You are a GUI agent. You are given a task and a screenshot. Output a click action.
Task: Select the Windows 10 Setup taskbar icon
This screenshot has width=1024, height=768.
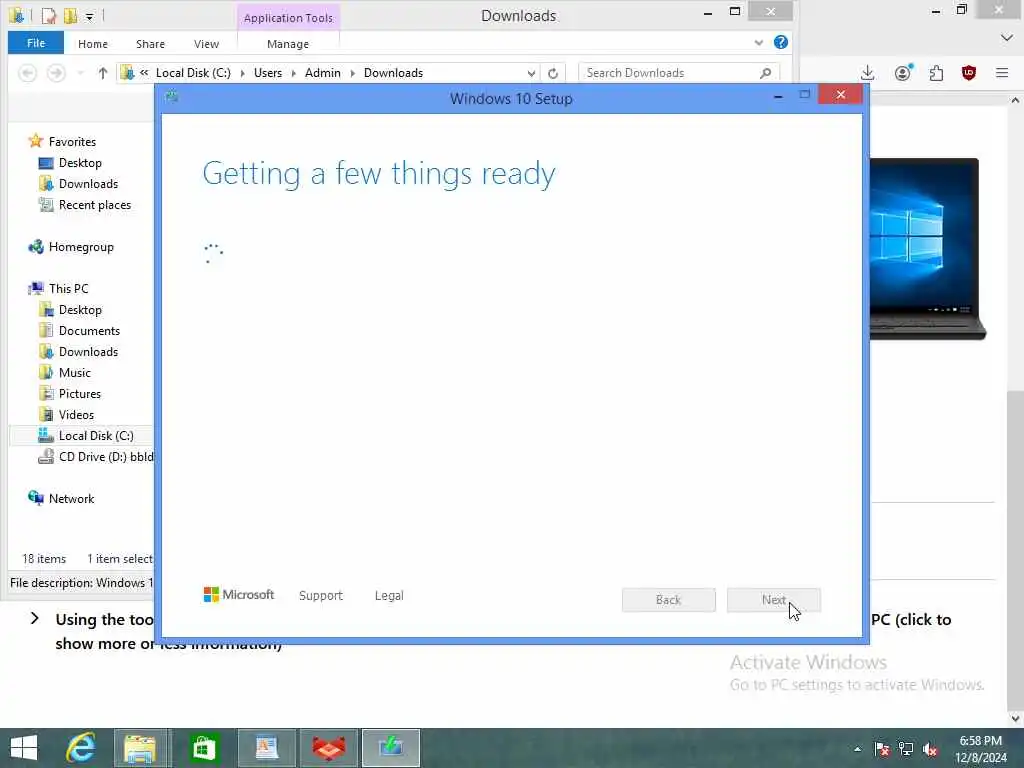(x=391, y=748)
